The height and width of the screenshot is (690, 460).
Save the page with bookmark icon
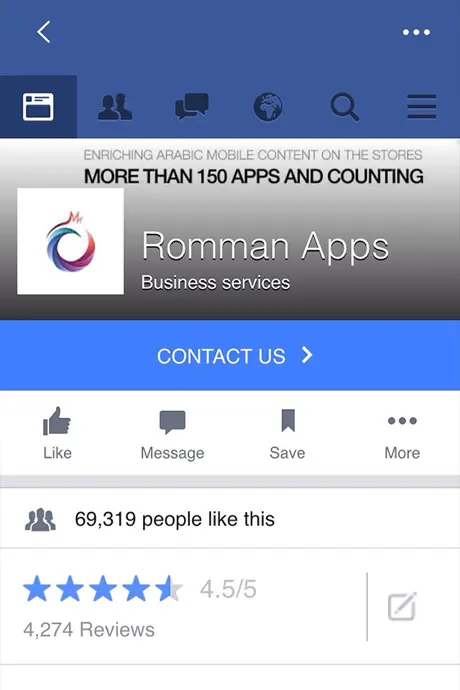pos(287,435)
